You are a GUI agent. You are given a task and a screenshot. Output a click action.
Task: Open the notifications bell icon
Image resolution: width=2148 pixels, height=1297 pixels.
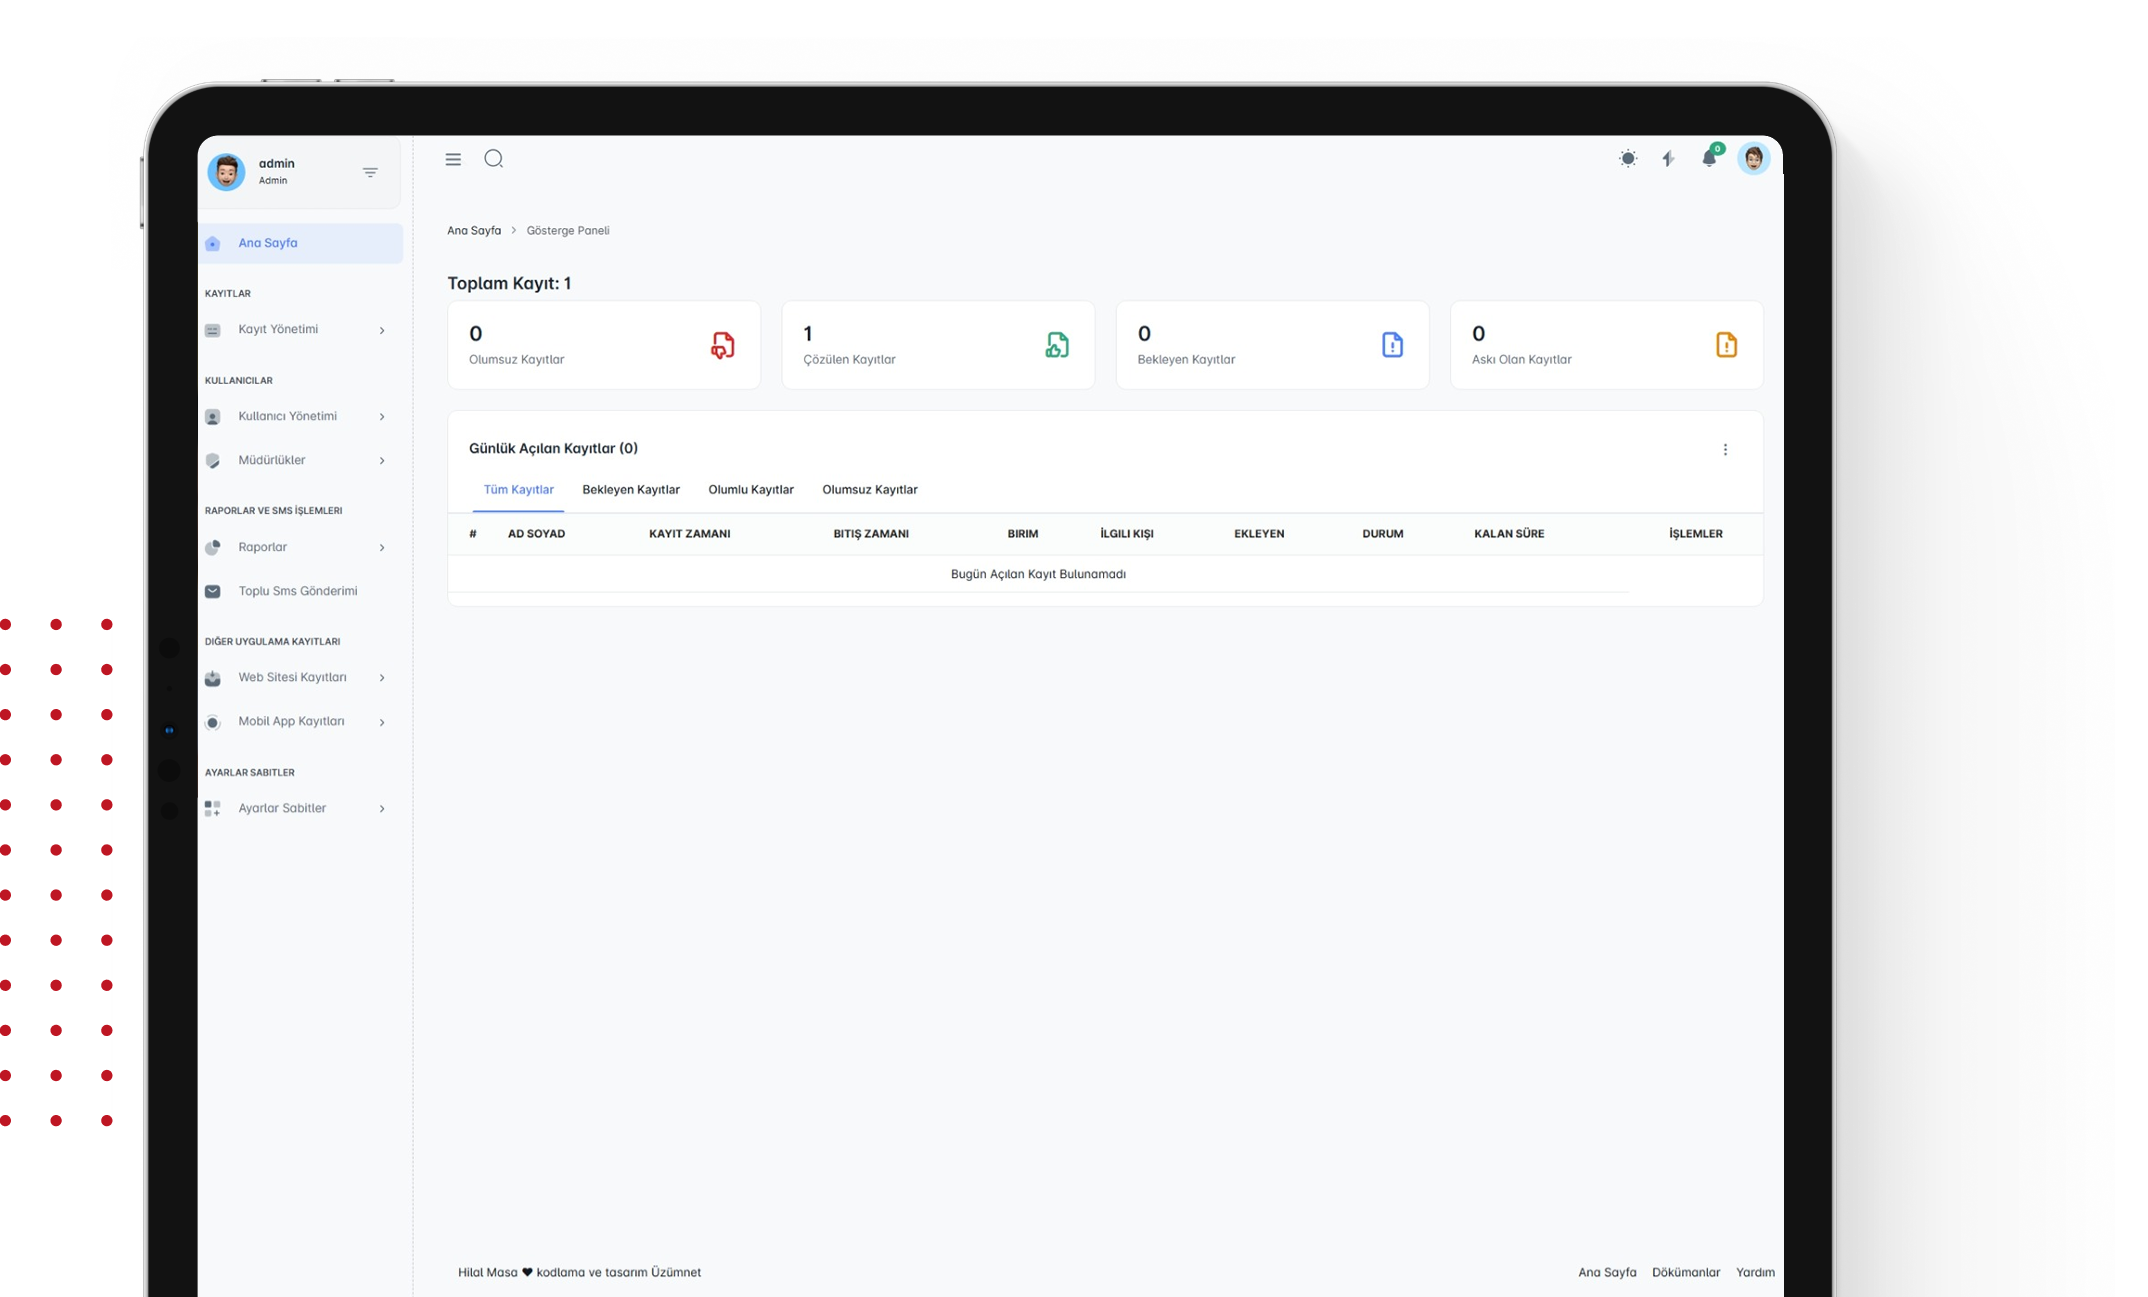point(1710,159)
